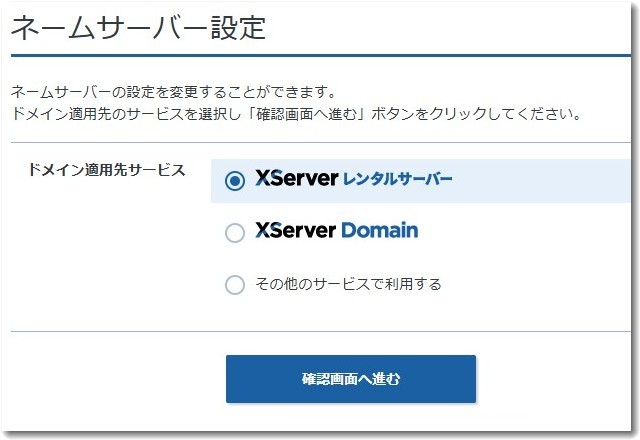This screenshot has height=440, width=640.
Task: Click the ネームサーバーの設定を変更することができます description line
Action: pyautogui.click(x=173, y=92)
